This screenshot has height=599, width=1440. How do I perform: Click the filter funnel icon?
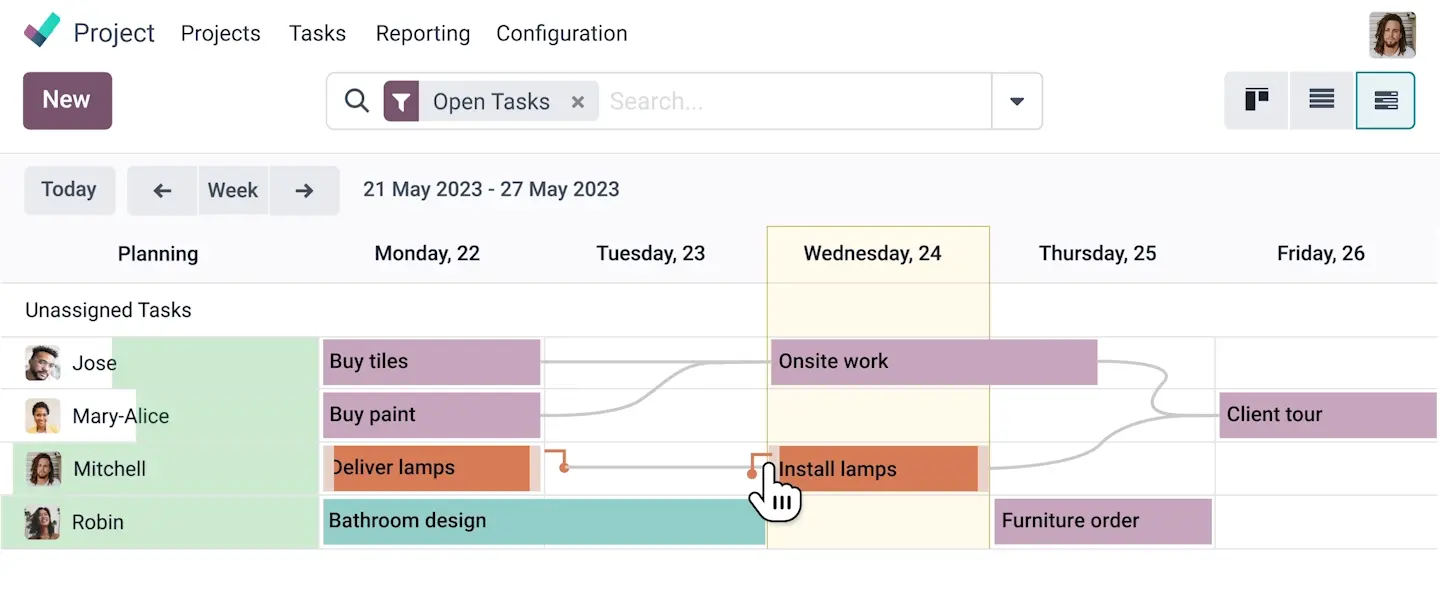[401, 101]
